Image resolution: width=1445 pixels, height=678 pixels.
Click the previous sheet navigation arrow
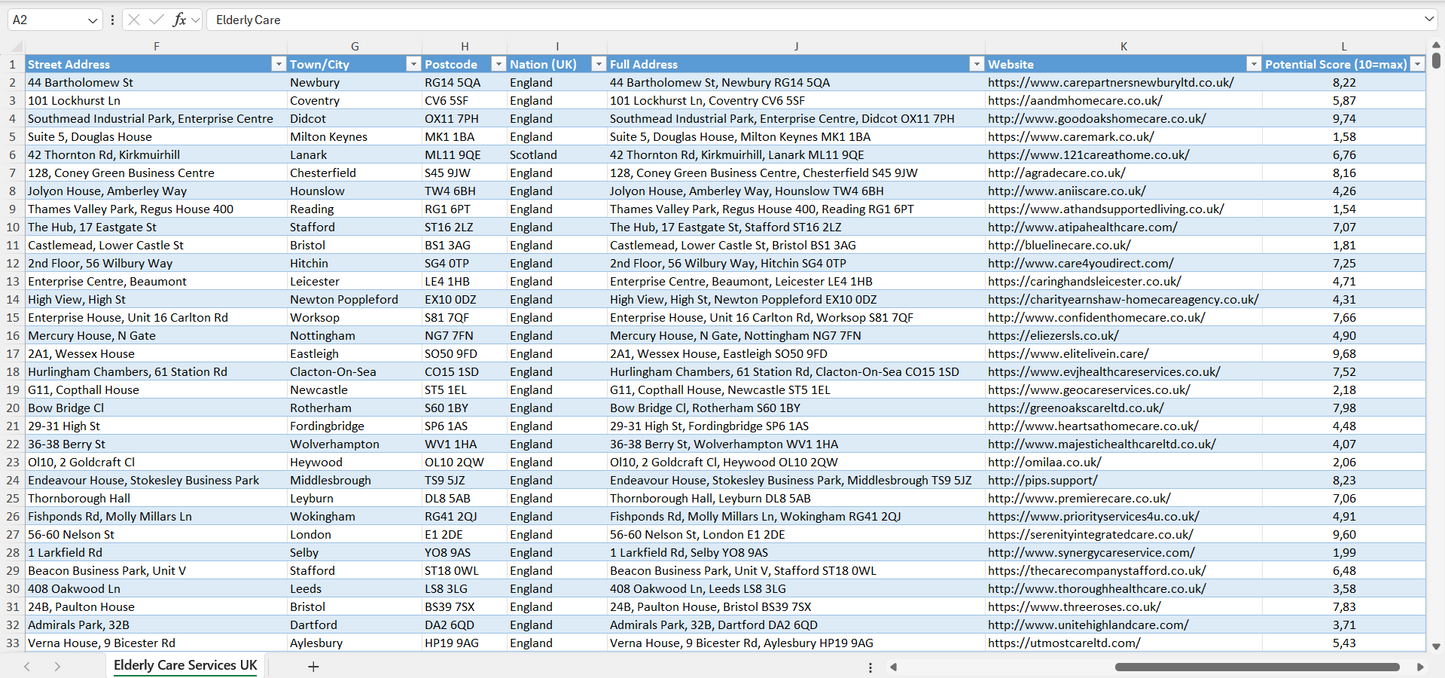coord(27,666)
